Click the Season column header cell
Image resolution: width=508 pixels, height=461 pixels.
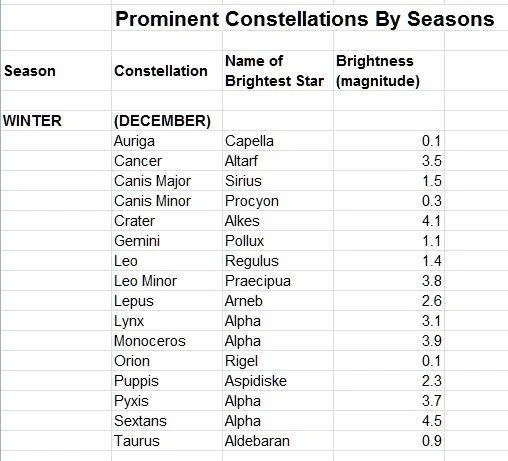pyautogui.click(x=56, y=71)
